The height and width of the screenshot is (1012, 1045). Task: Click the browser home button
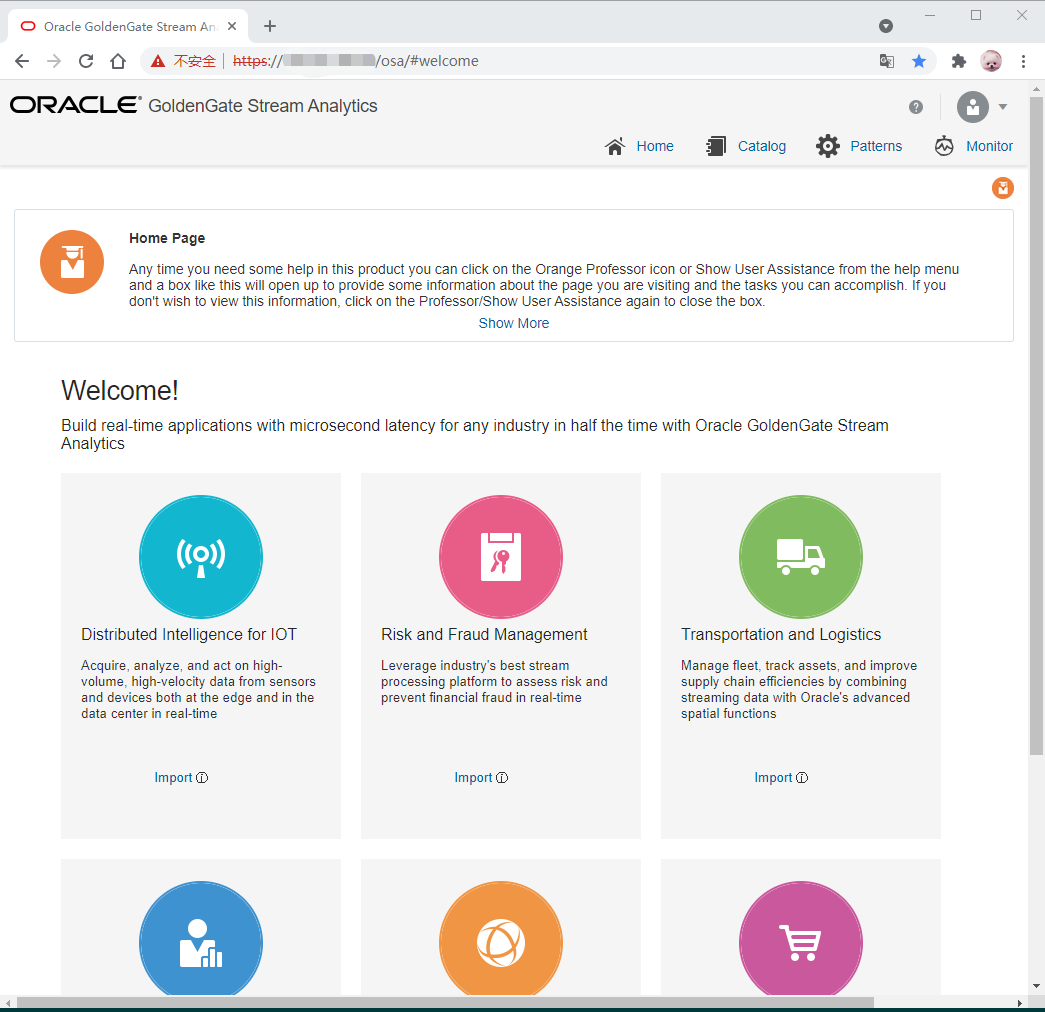[x=118, y=61]
